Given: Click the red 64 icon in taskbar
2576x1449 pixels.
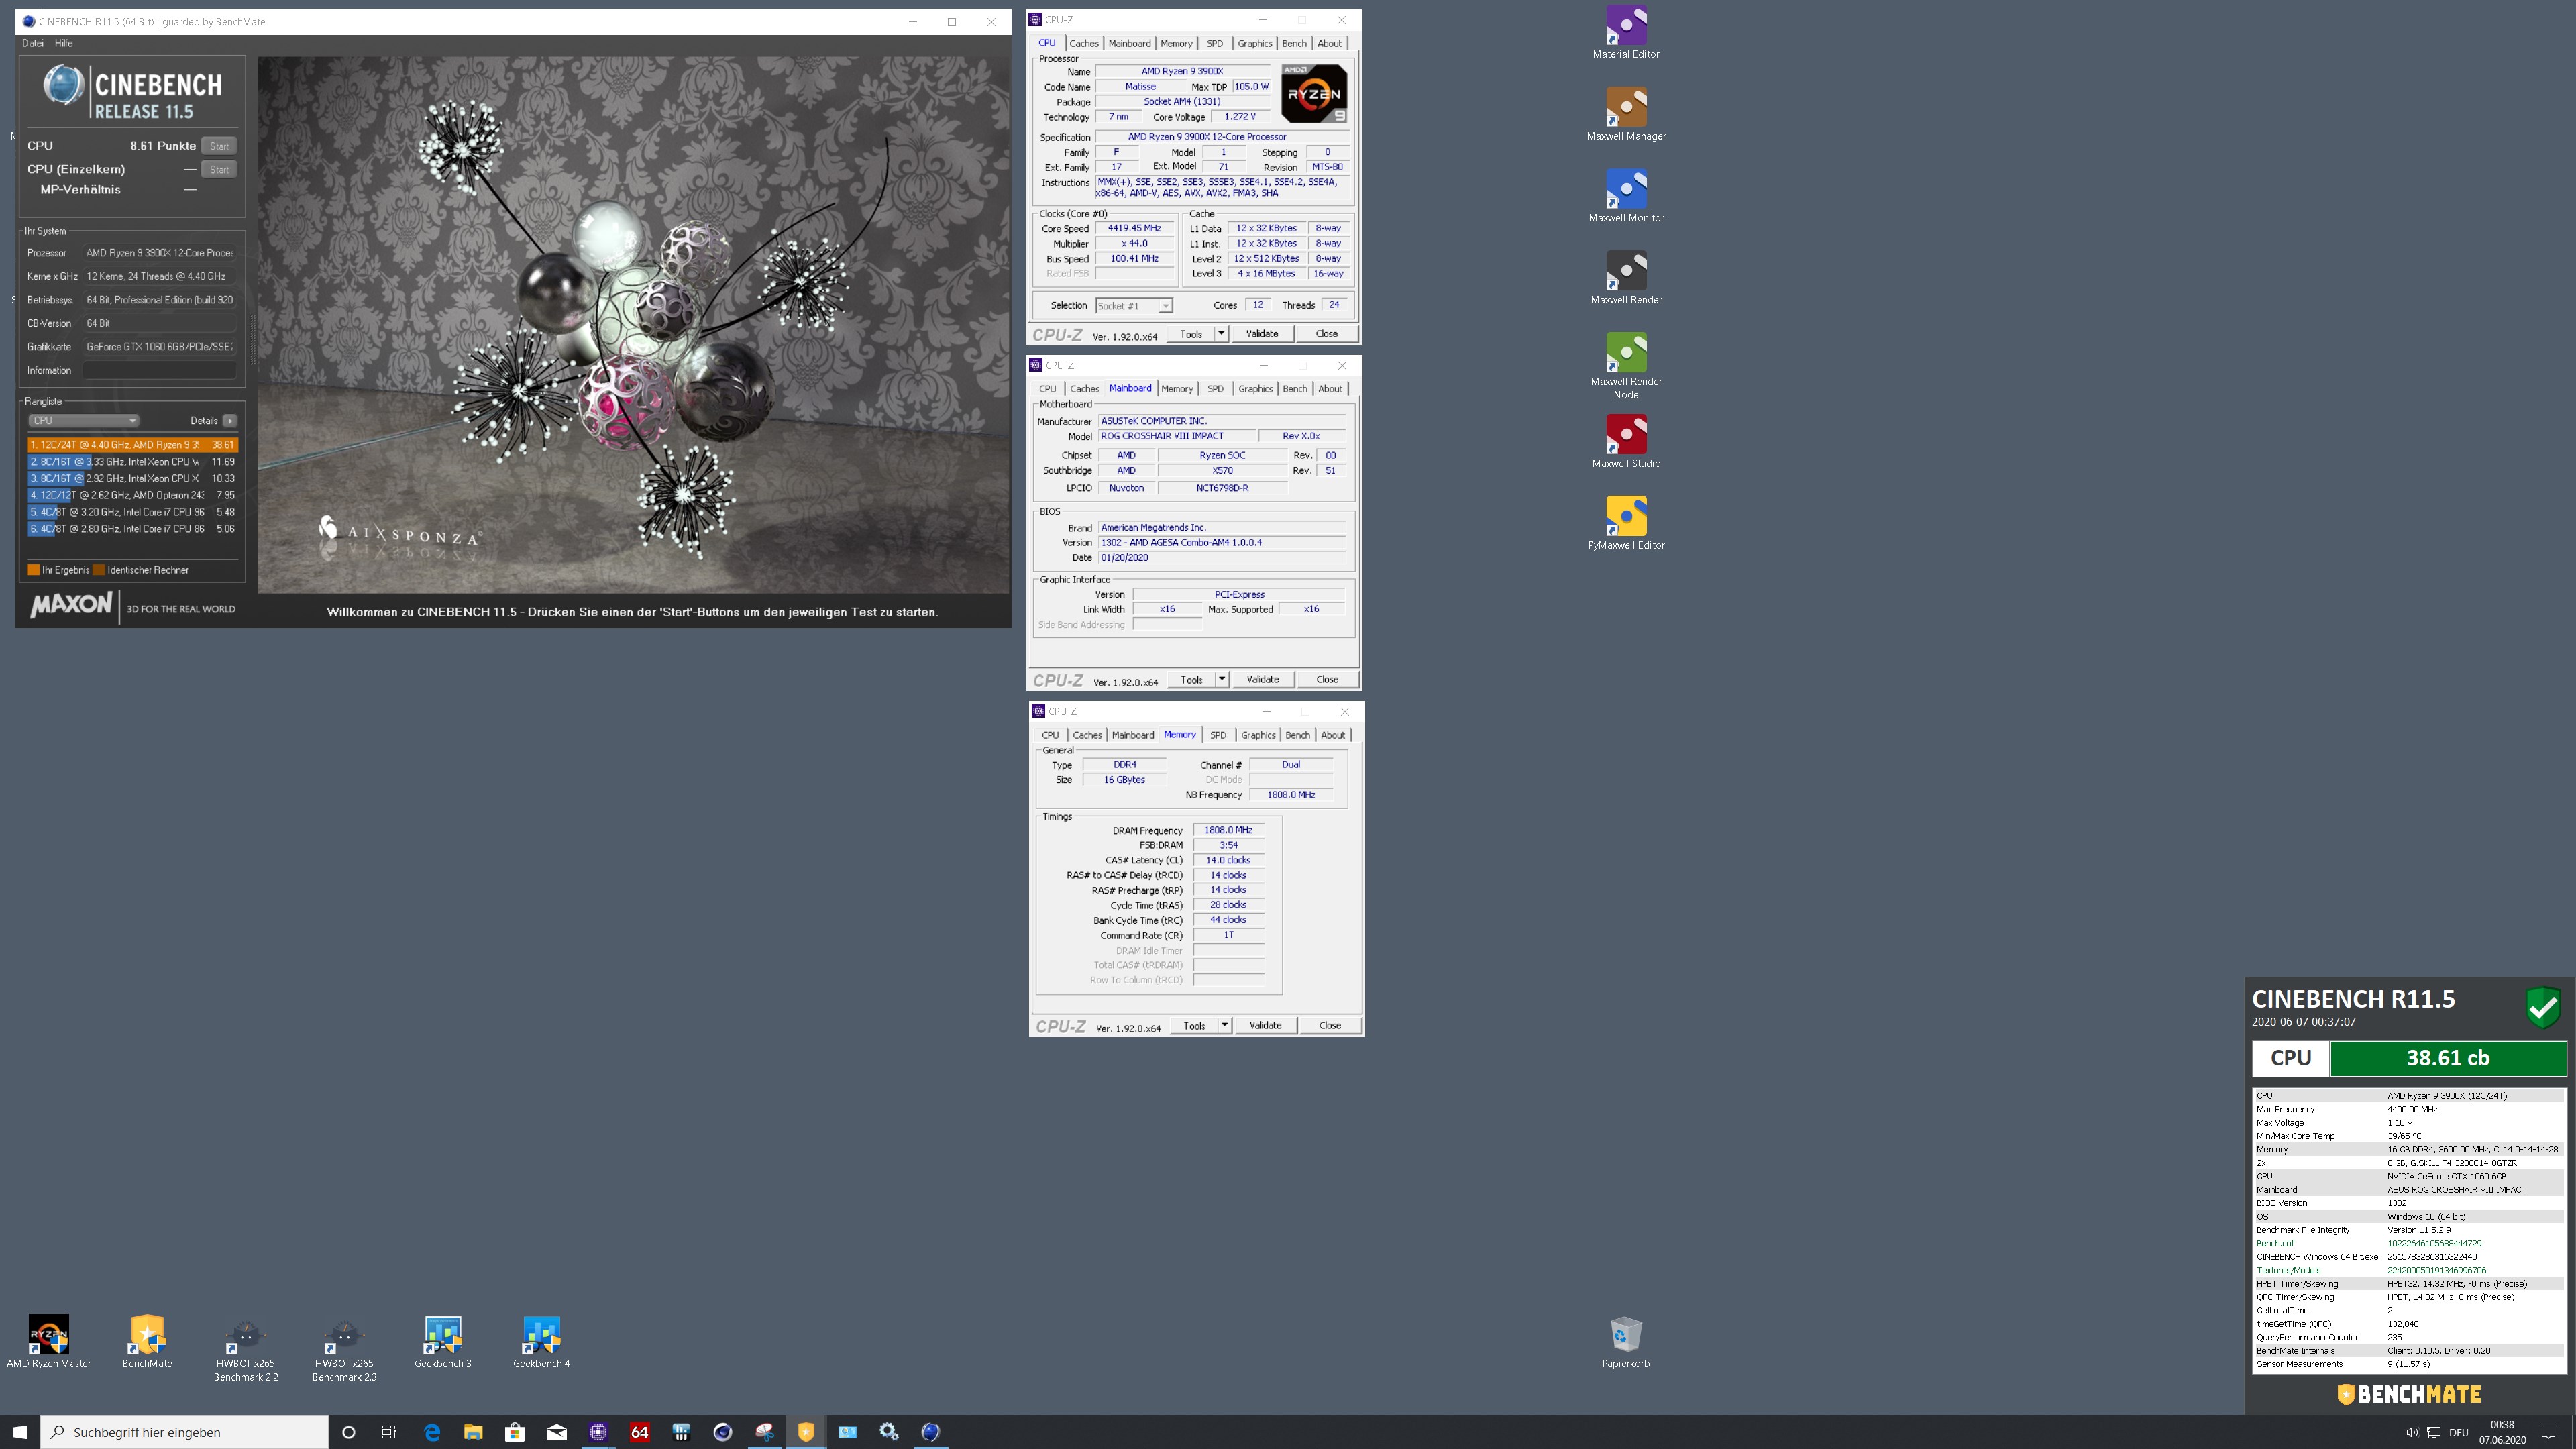Looking at the screenshot, I should pos(640,1432).
